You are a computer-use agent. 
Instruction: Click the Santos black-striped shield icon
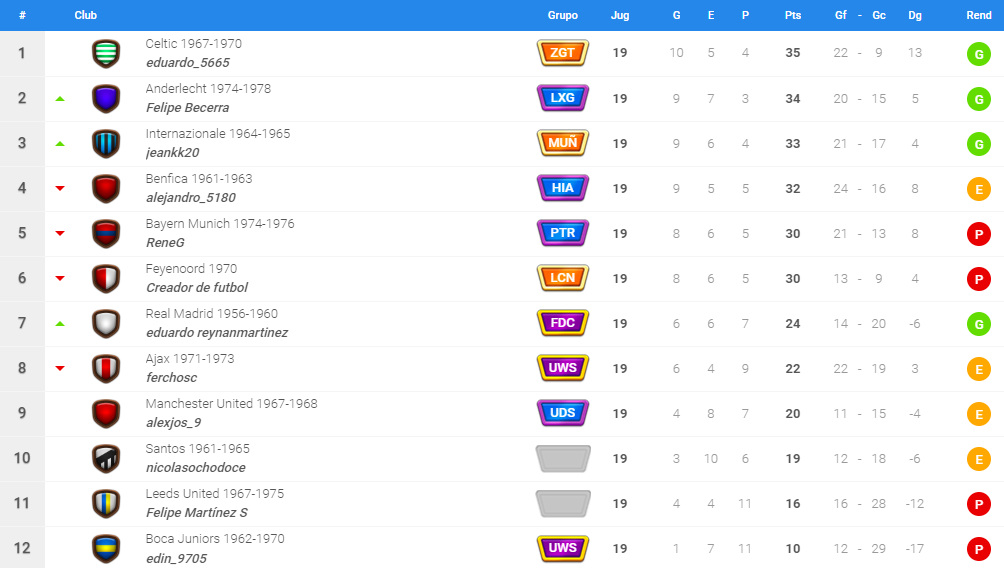[106, 458]
